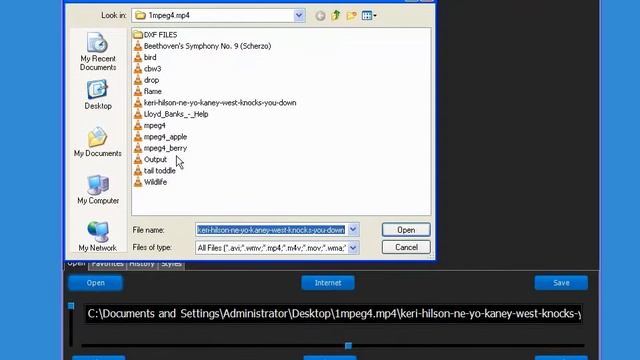Image resolution: width=640 pixels, height=360 pixels.
Task: Click VLC icon beside Wildlife file
Action: pyautogui.click(x=138, y=182)
